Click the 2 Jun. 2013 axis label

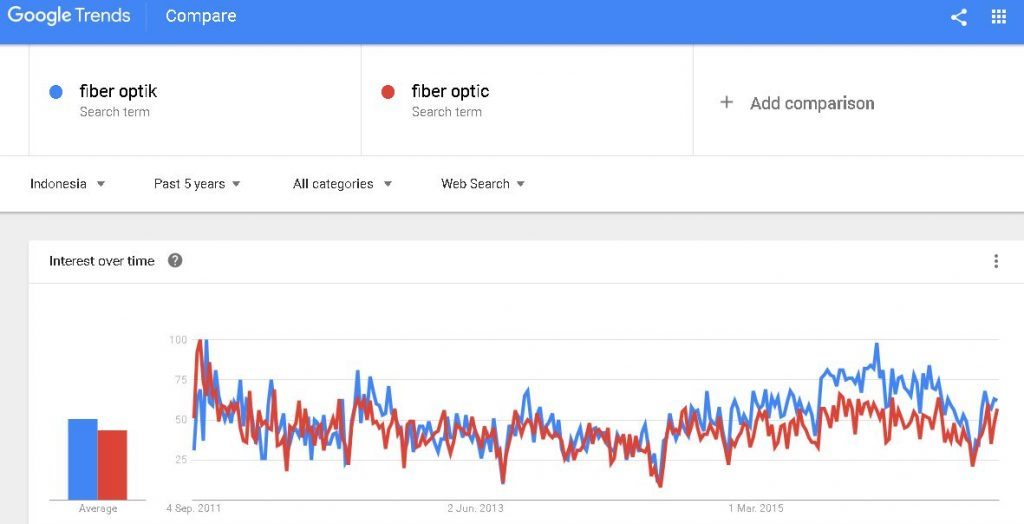475,509
